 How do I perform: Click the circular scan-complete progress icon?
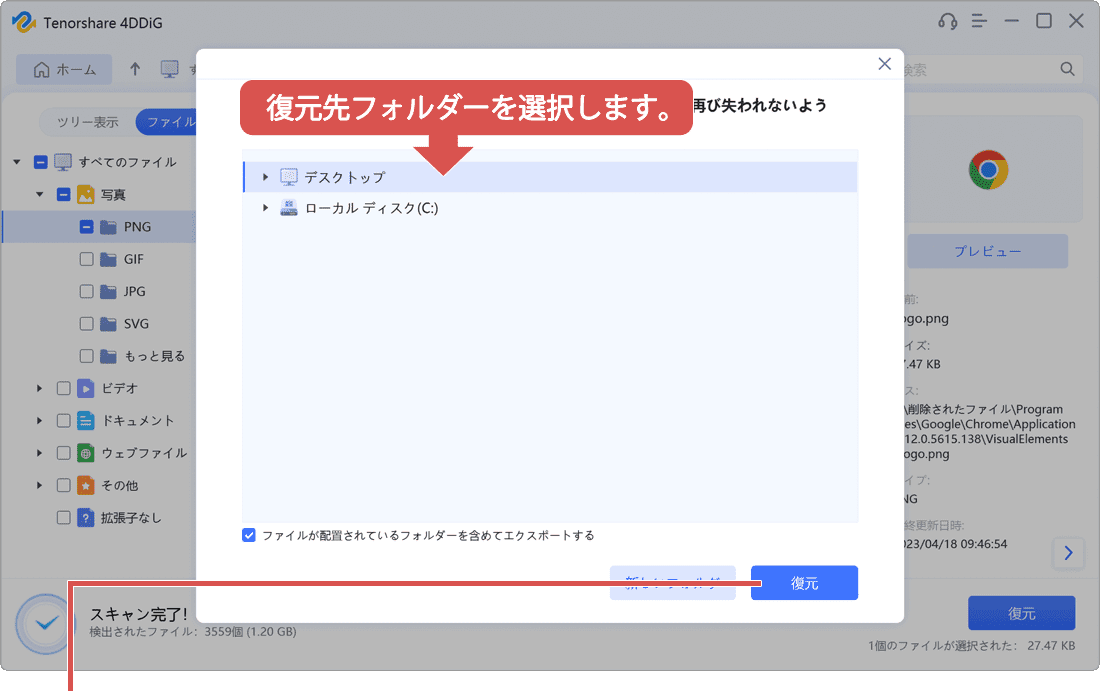pos(43,624)
